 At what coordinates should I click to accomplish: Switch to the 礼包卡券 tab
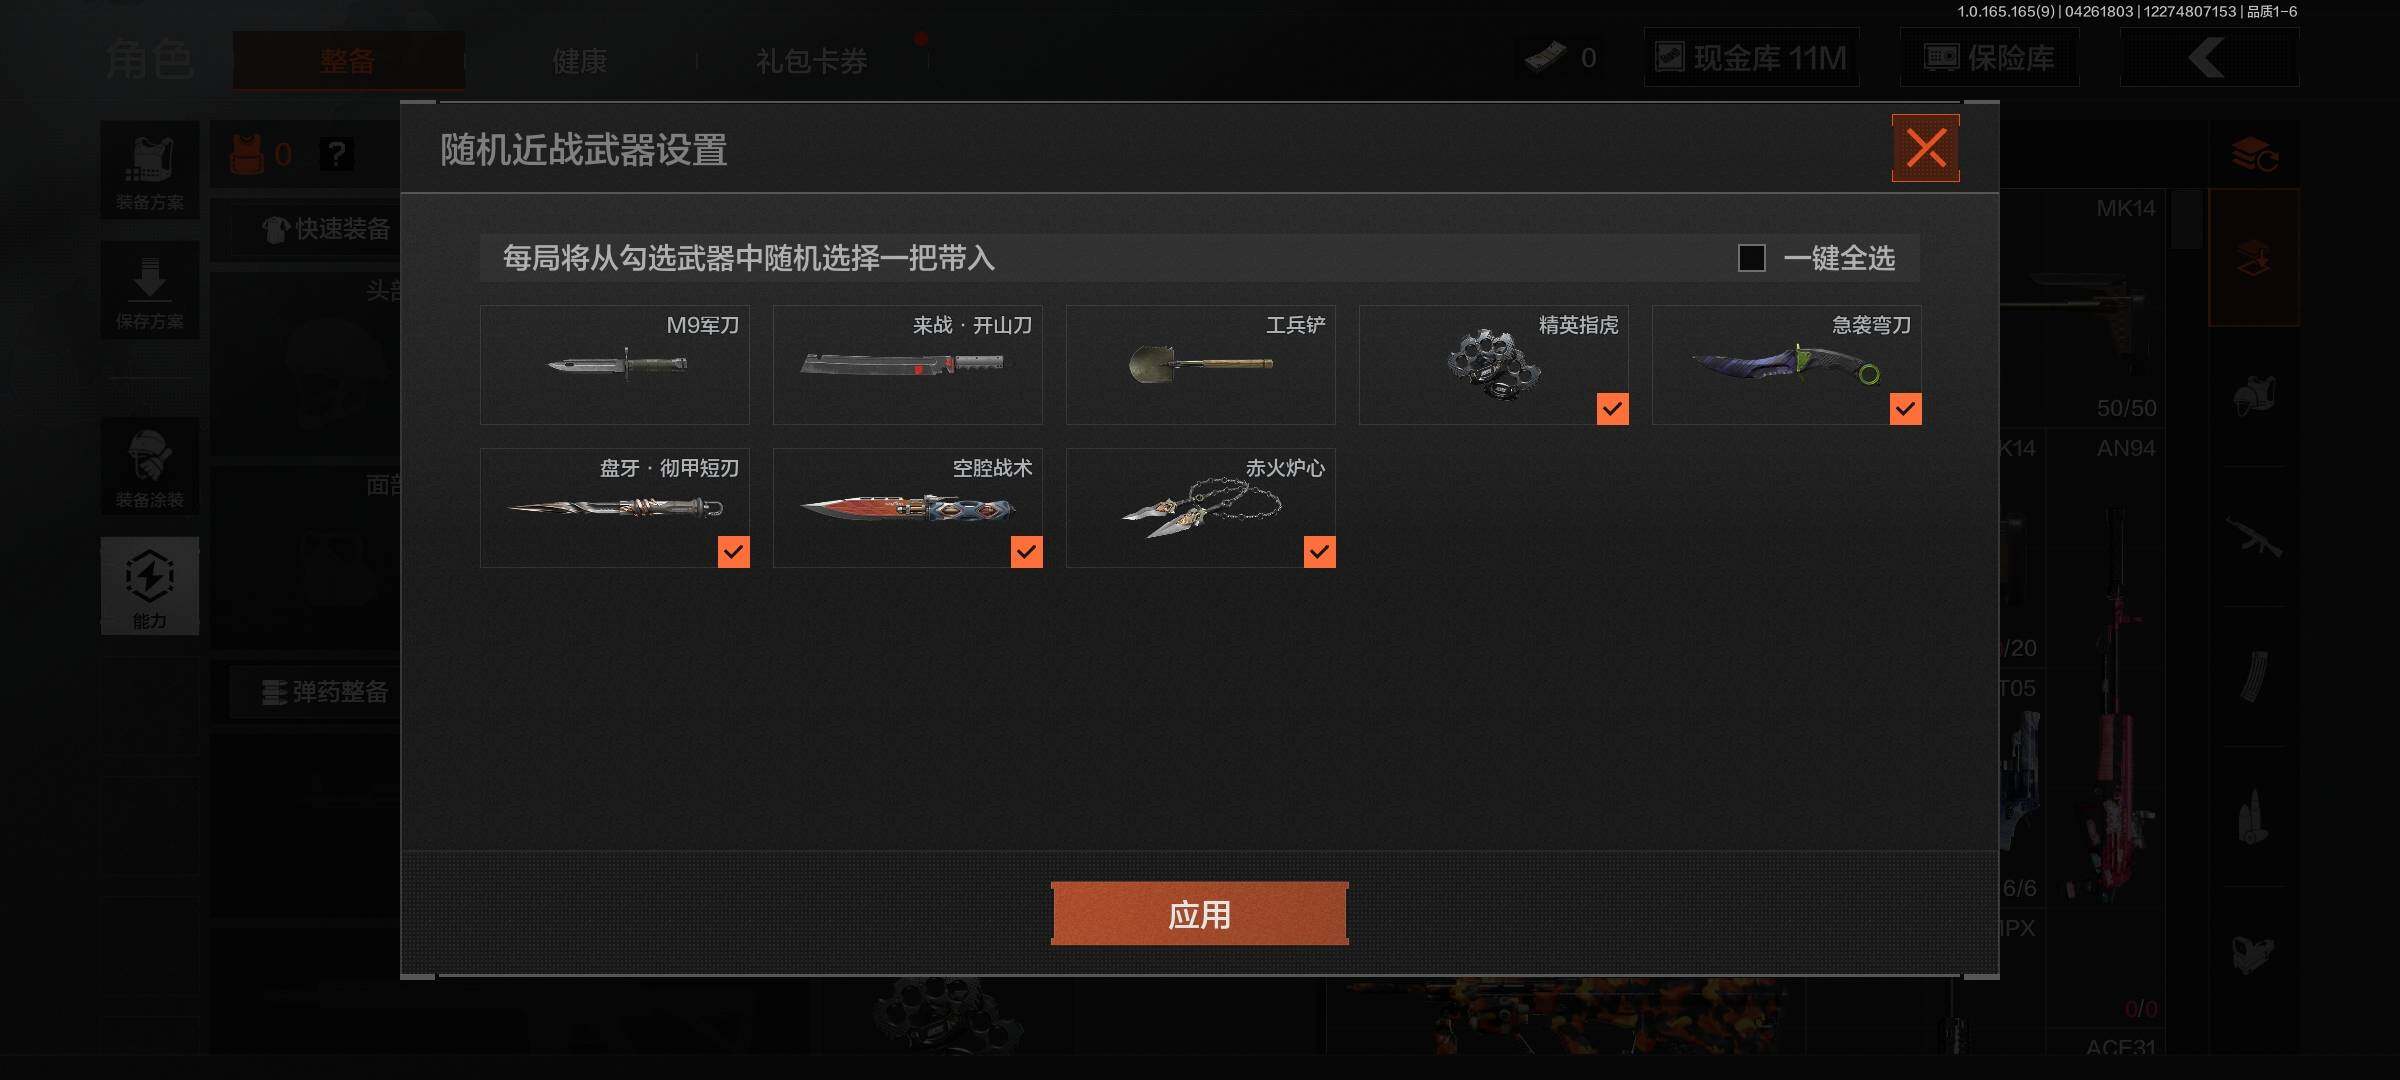point(812,61)
